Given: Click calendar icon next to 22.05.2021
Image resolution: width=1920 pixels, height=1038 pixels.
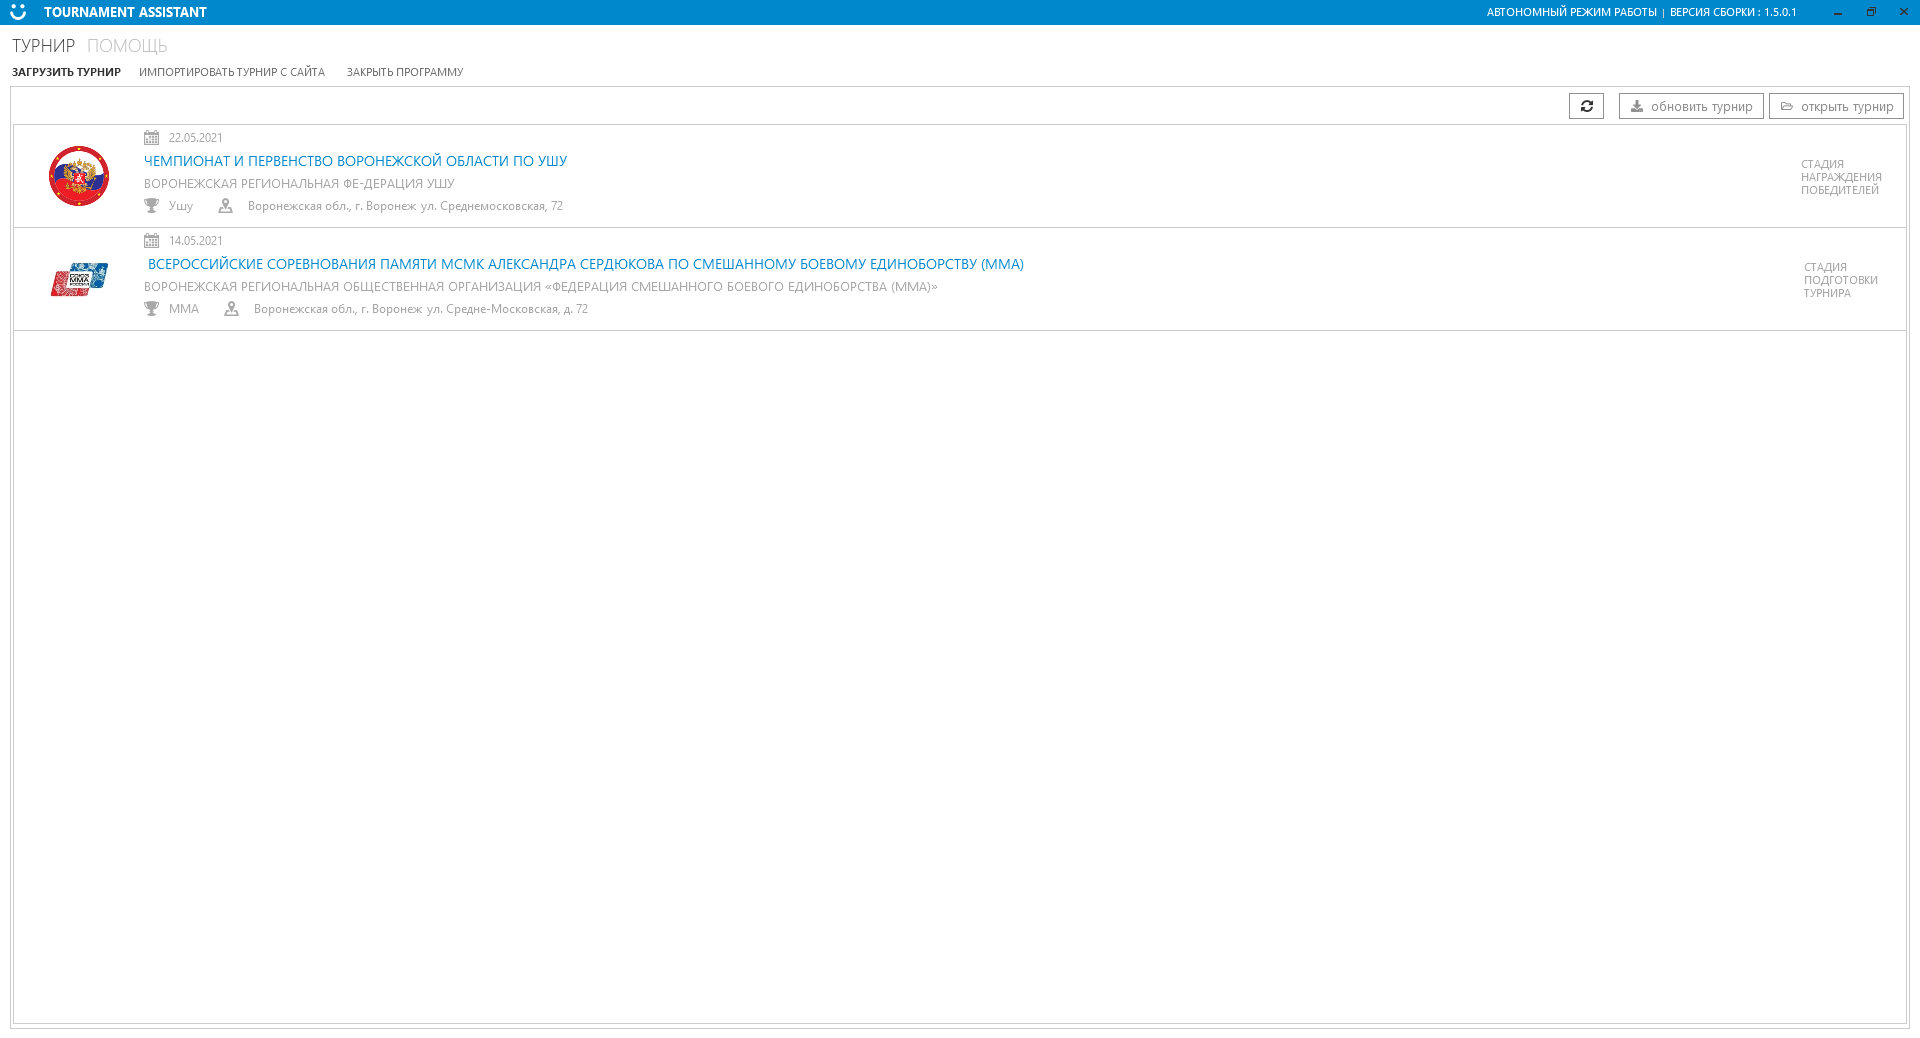Looking at the screenshot, I should (x=151, y=138).
